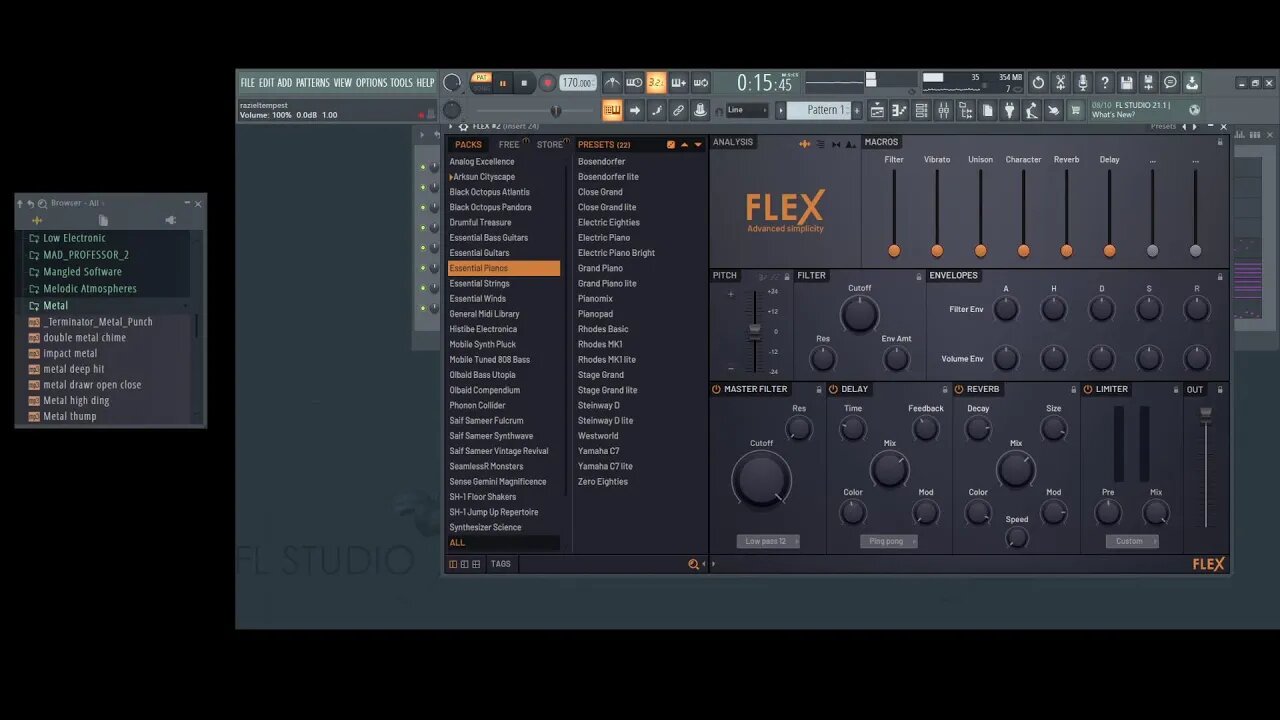The image size is (1280, 720).
Task: Open the Plugin database plug icon
Action: click(x=1009, y=110)
